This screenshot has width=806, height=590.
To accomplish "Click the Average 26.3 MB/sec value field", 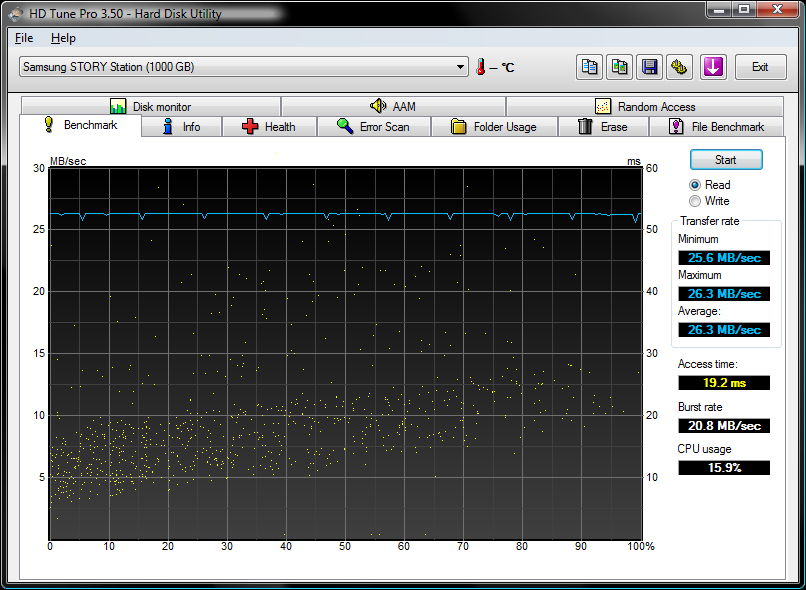I will [724, 330].
